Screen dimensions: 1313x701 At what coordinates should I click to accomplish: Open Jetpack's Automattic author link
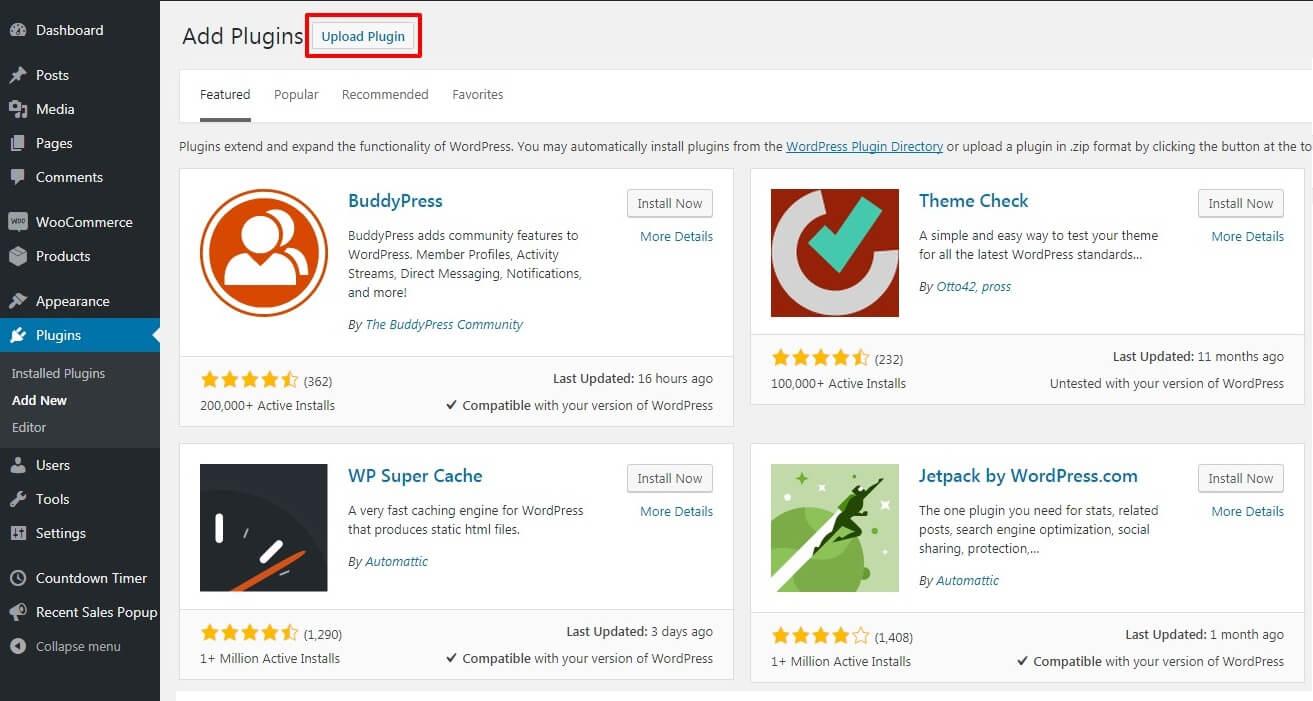point(968,581)
